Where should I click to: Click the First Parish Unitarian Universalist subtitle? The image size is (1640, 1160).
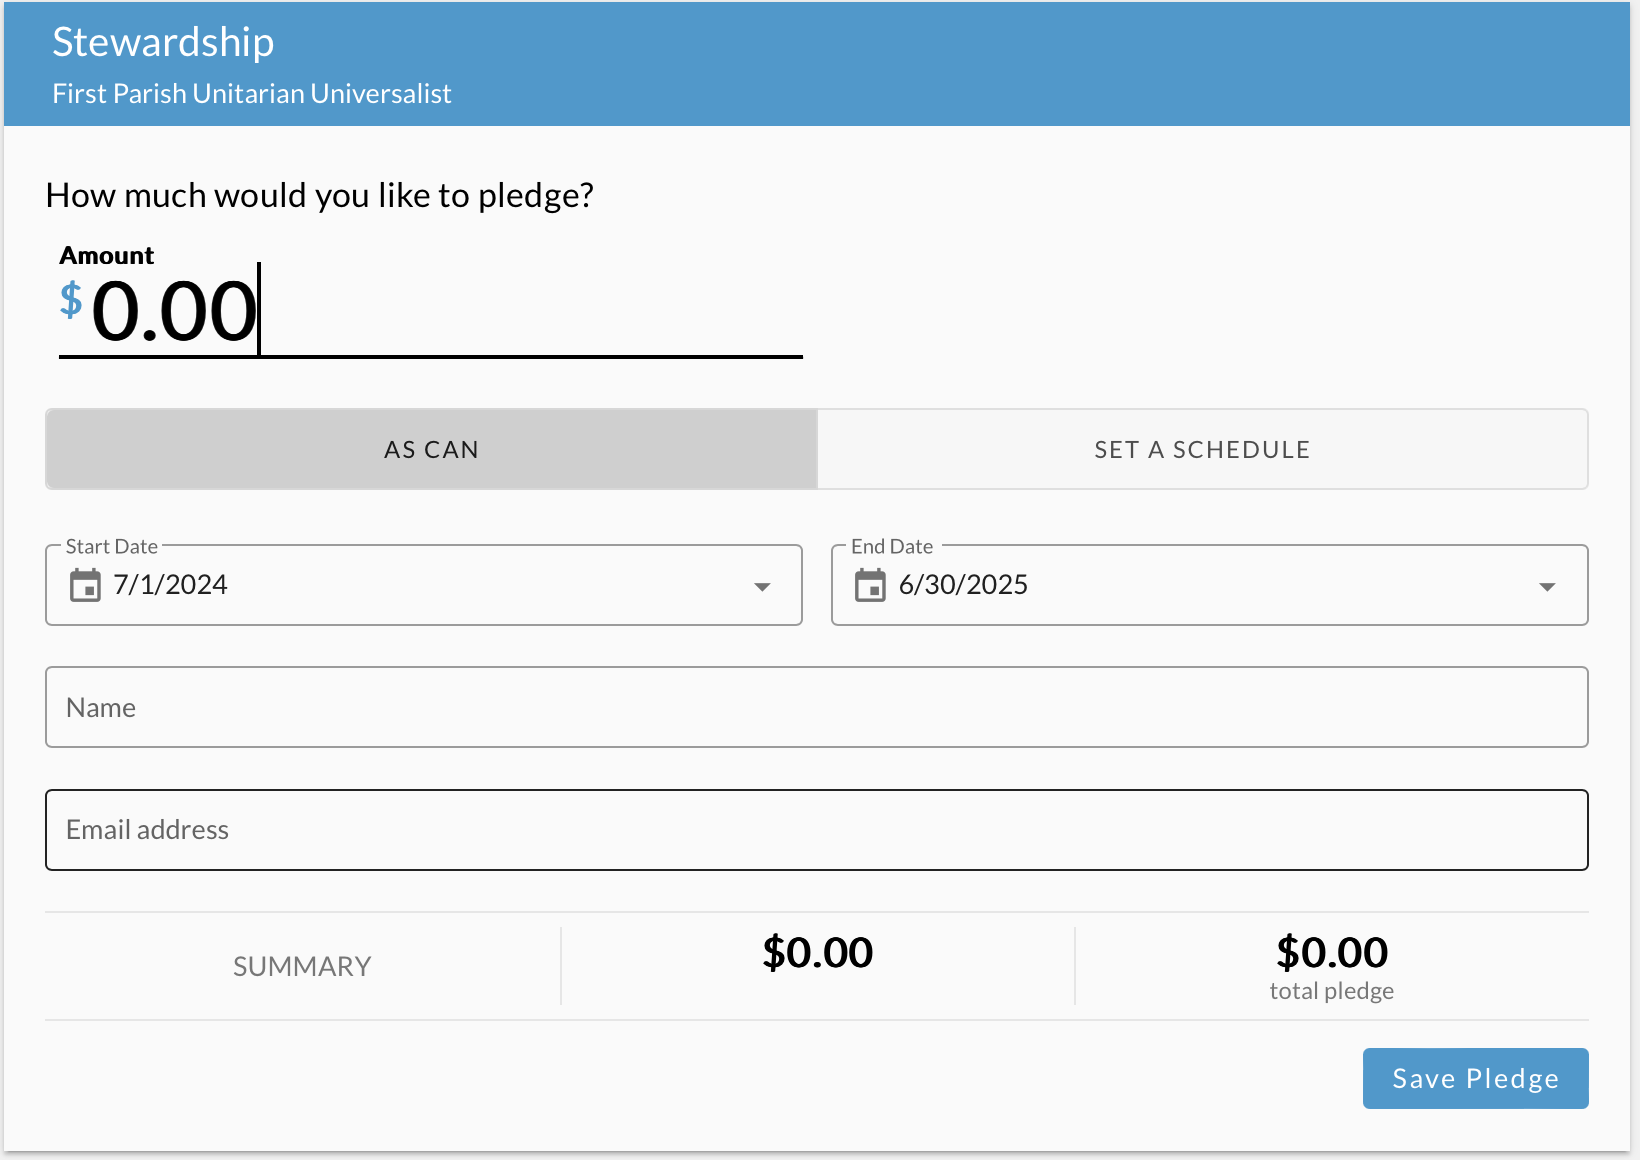252,93
